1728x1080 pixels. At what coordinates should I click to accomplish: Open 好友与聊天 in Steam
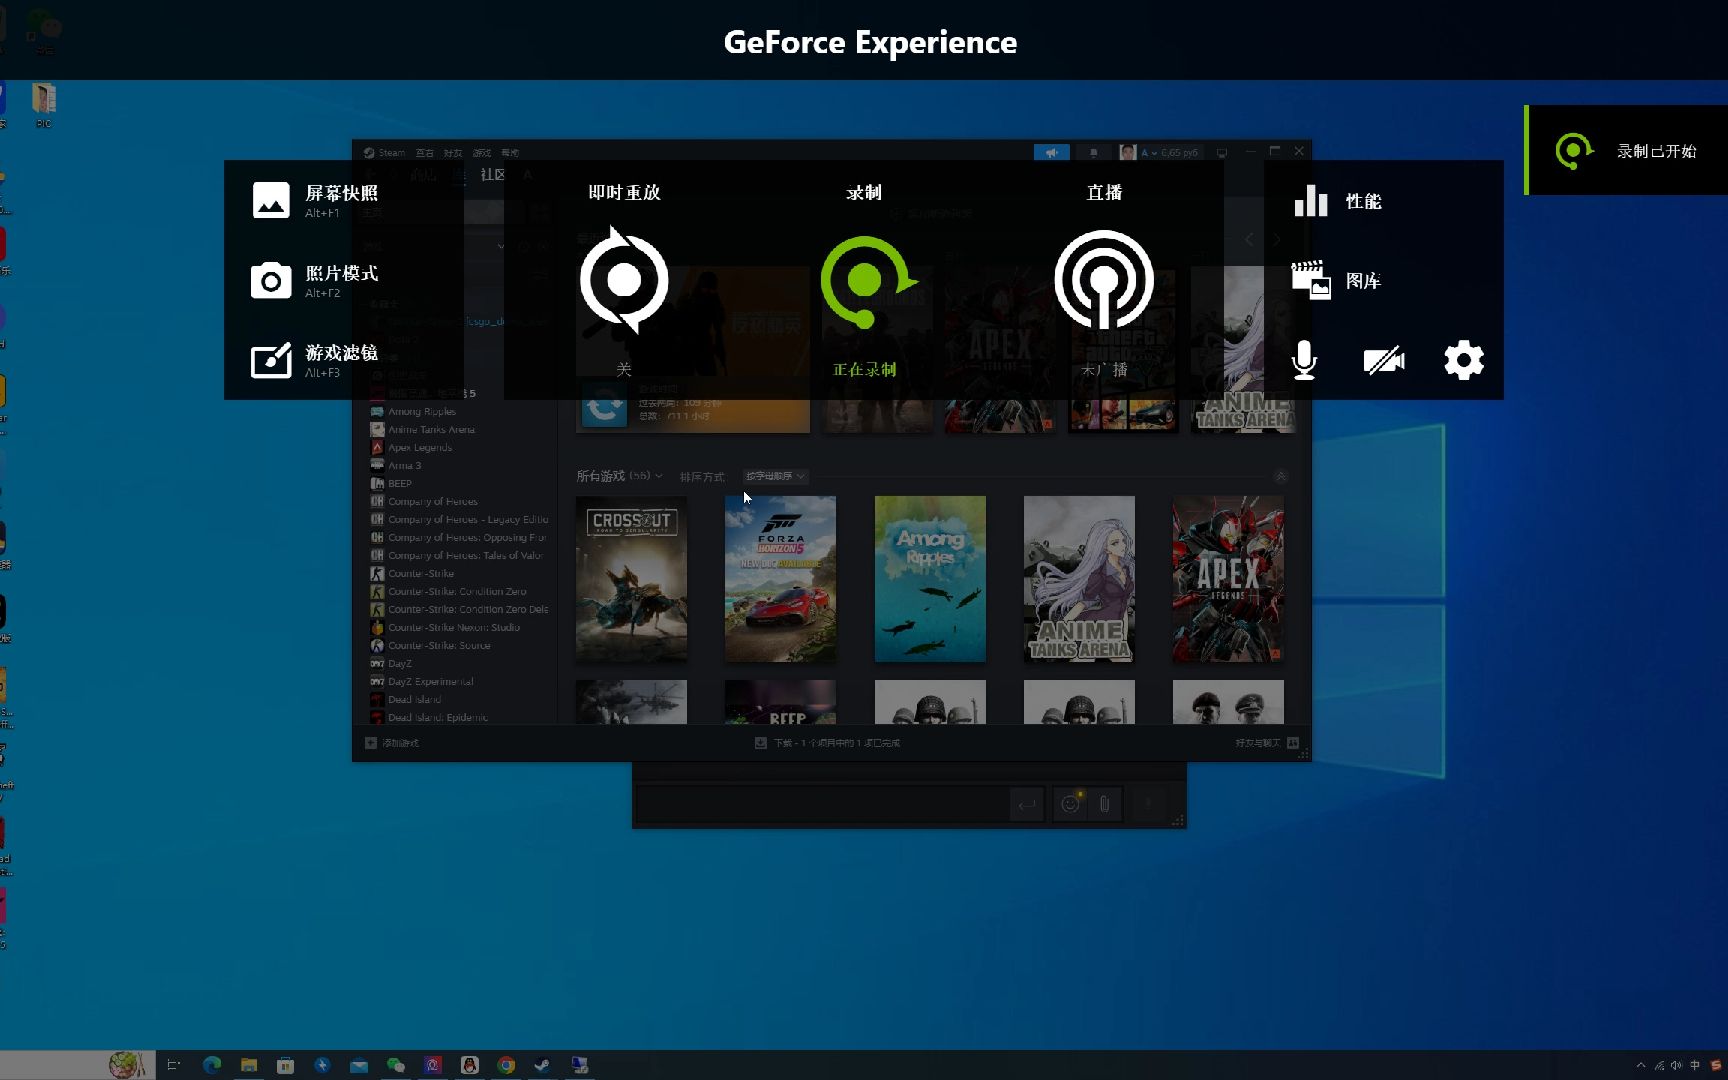[1266, 743]
